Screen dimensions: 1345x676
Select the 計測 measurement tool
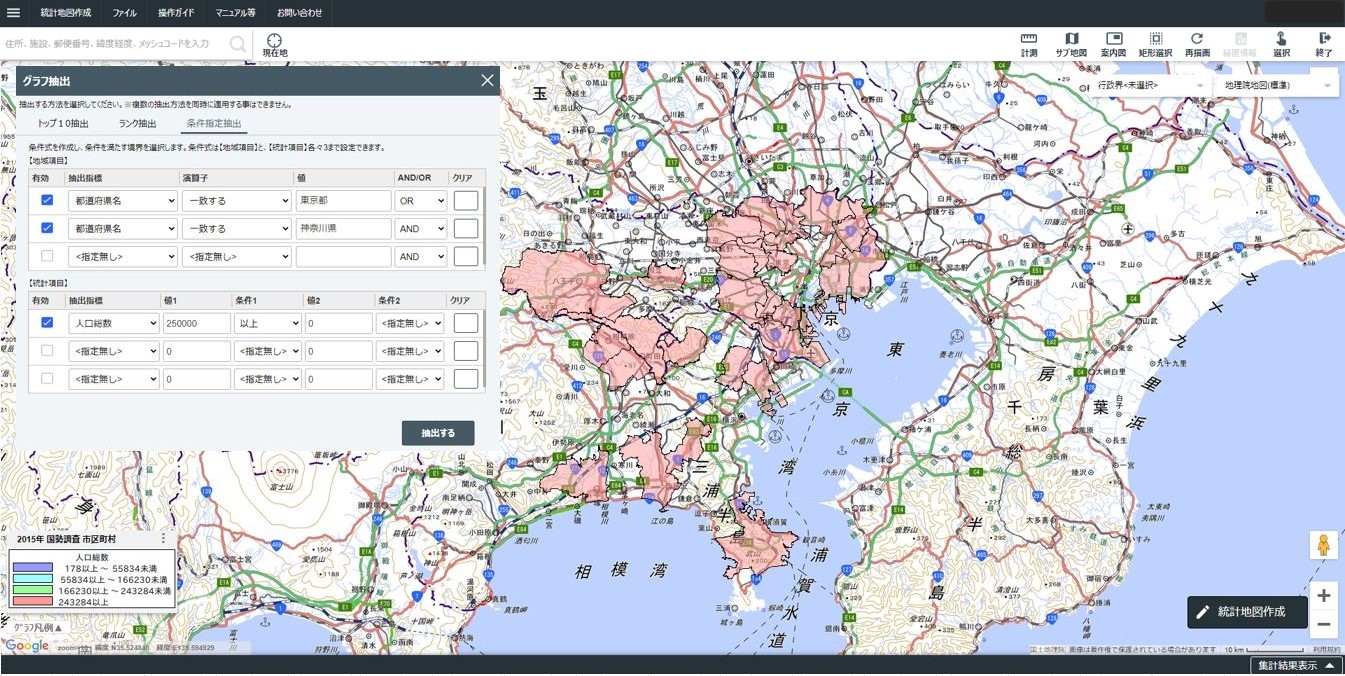tap(1029, 44)
